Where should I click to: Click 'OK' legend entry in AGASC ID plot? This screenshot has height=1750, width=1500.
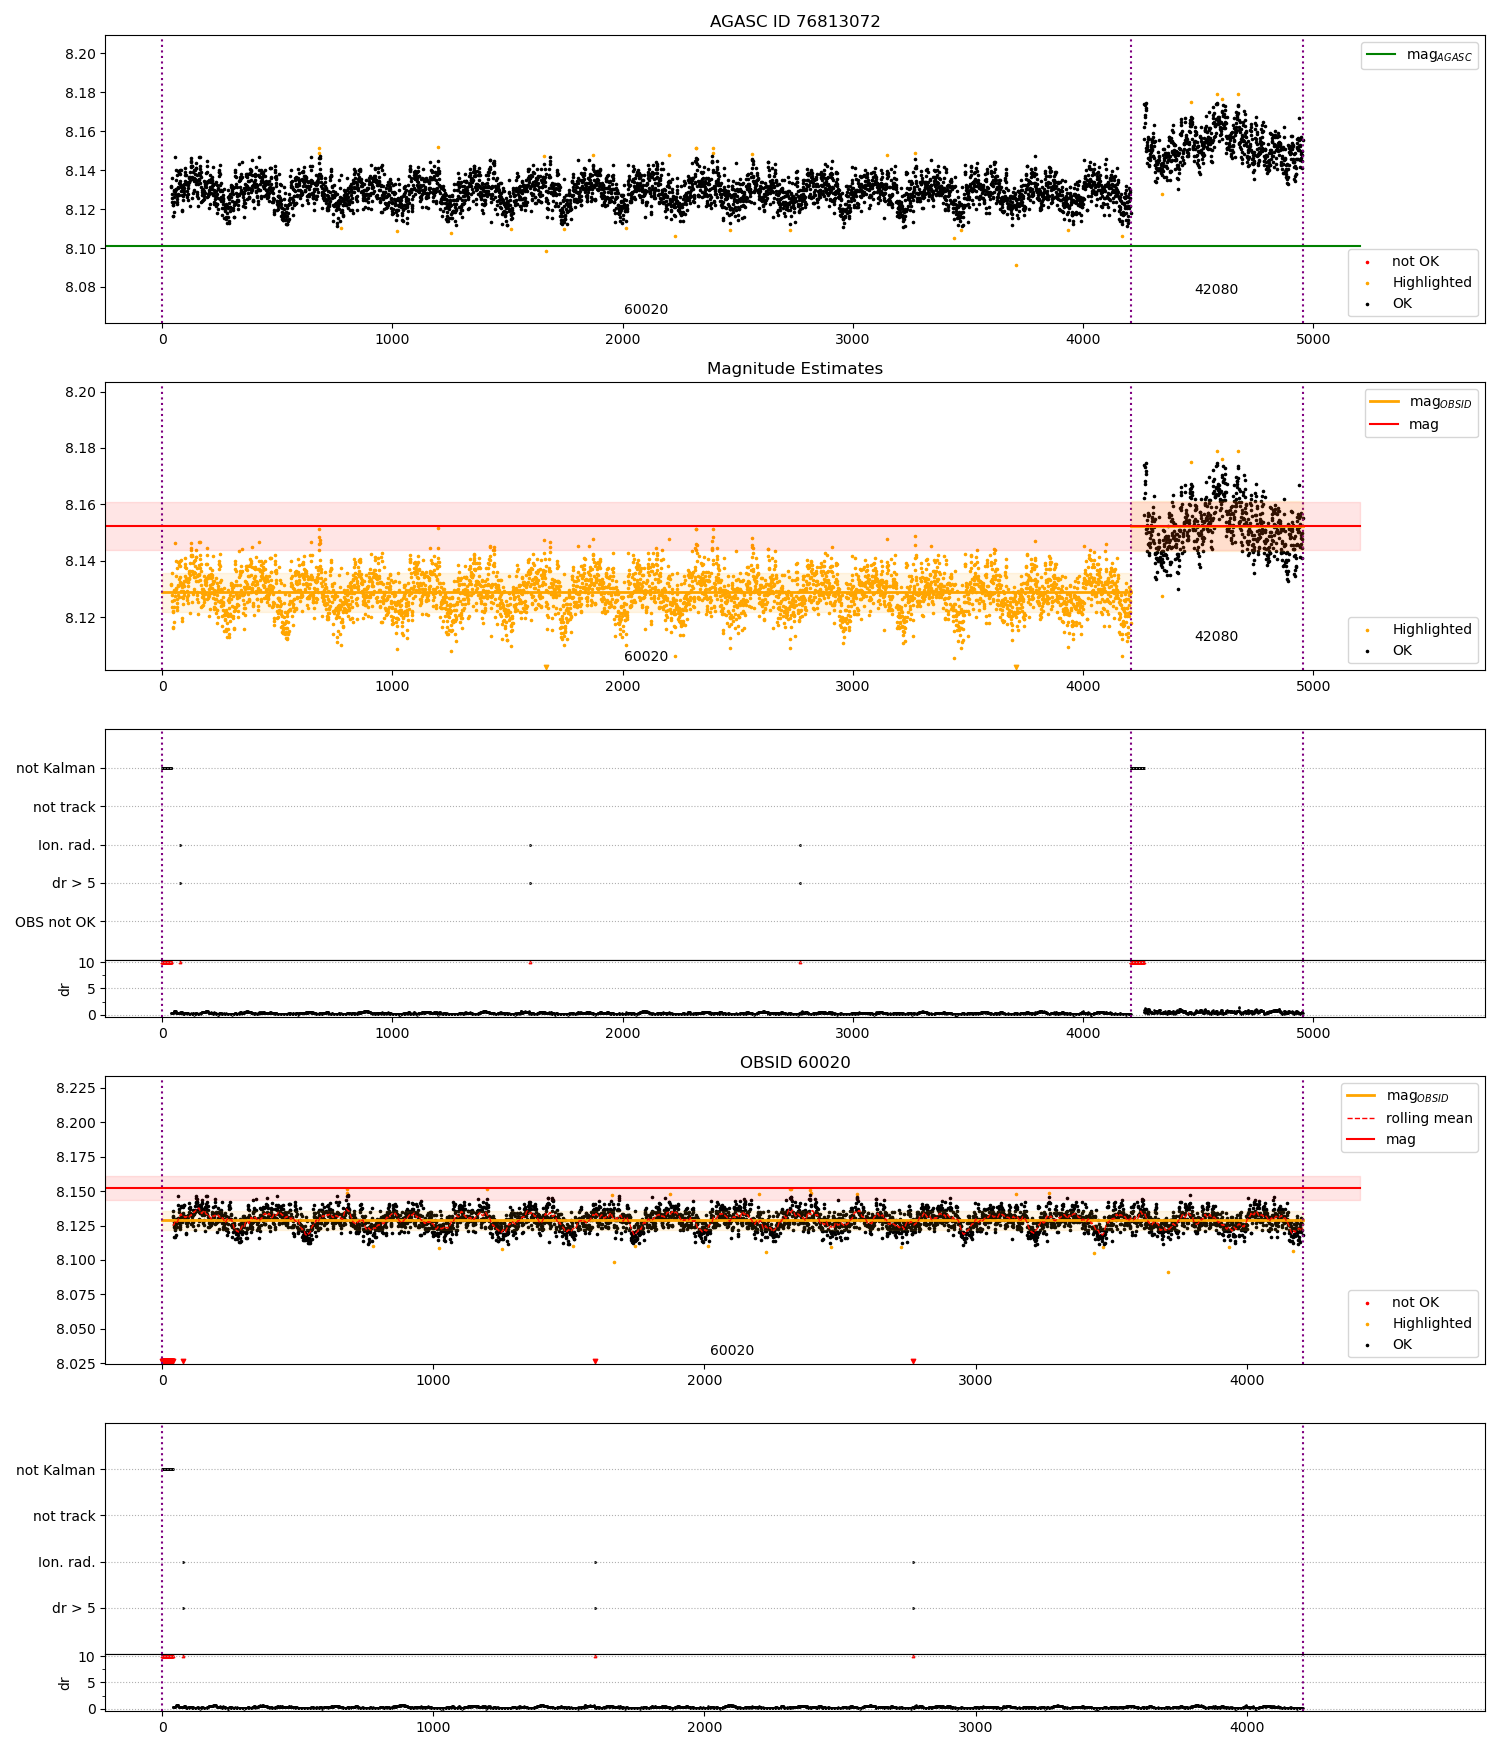(x=1390, y=304)
